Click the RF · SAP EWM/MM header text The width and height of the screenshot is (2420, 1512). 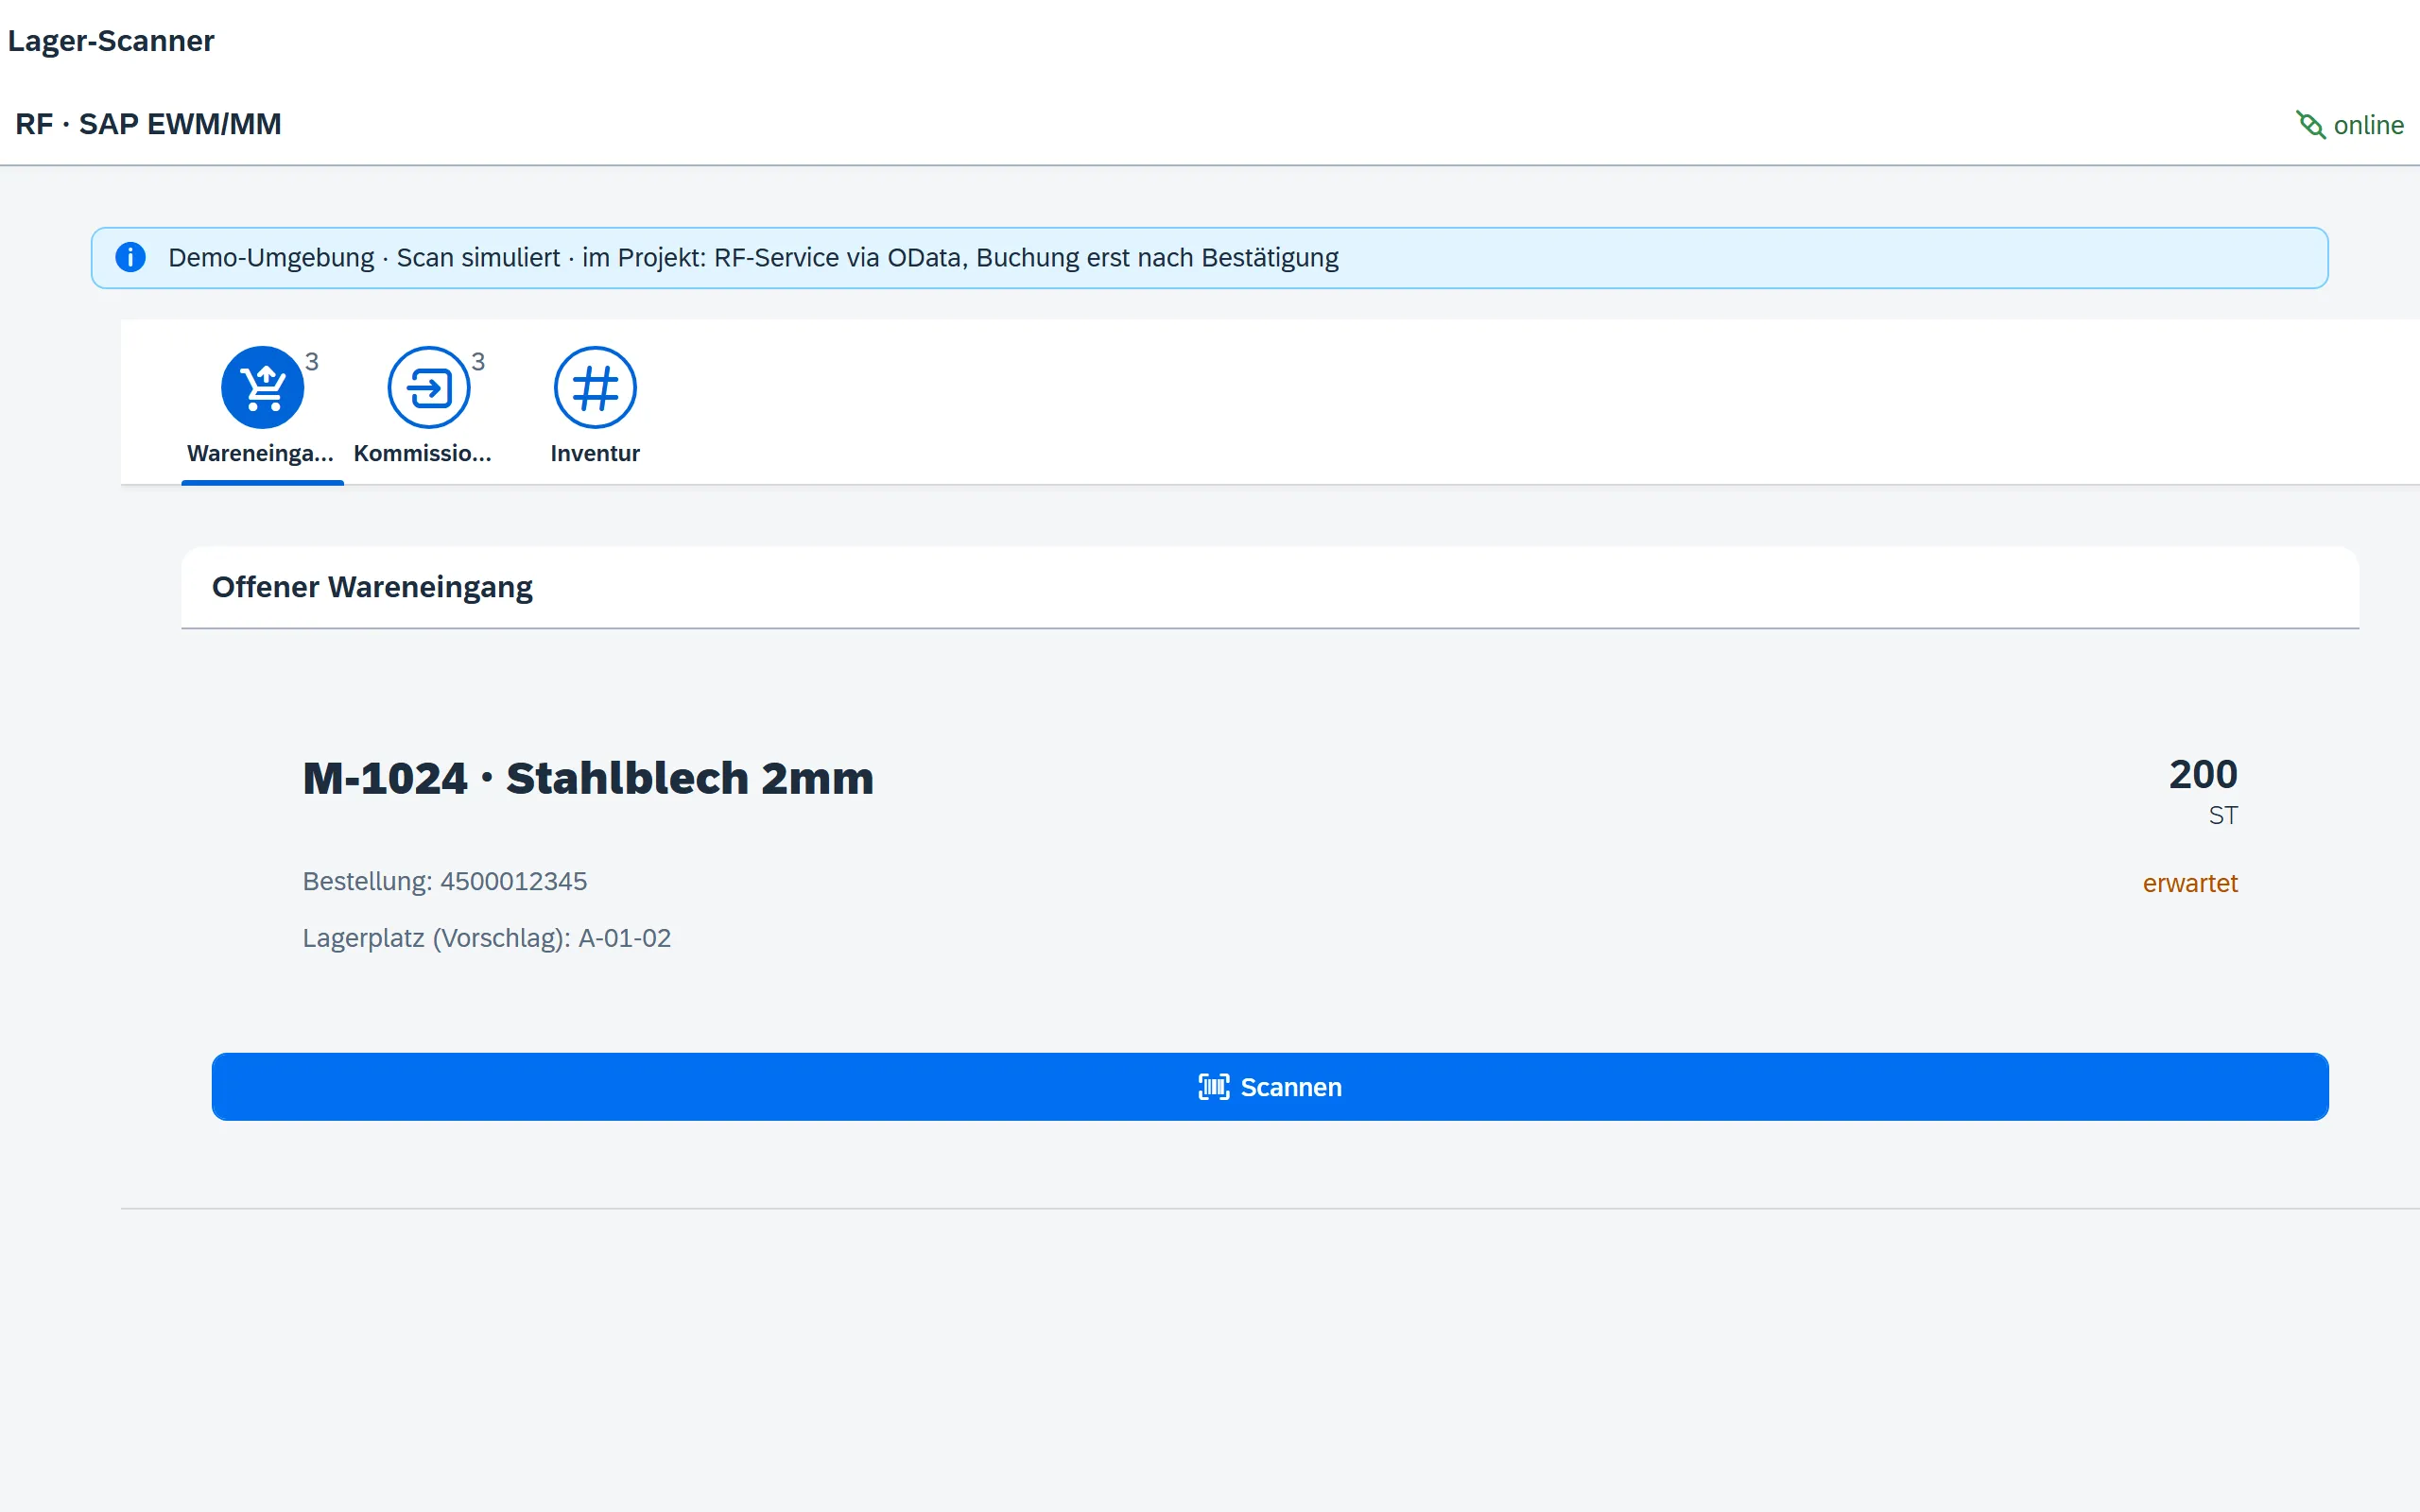[148, 124]
